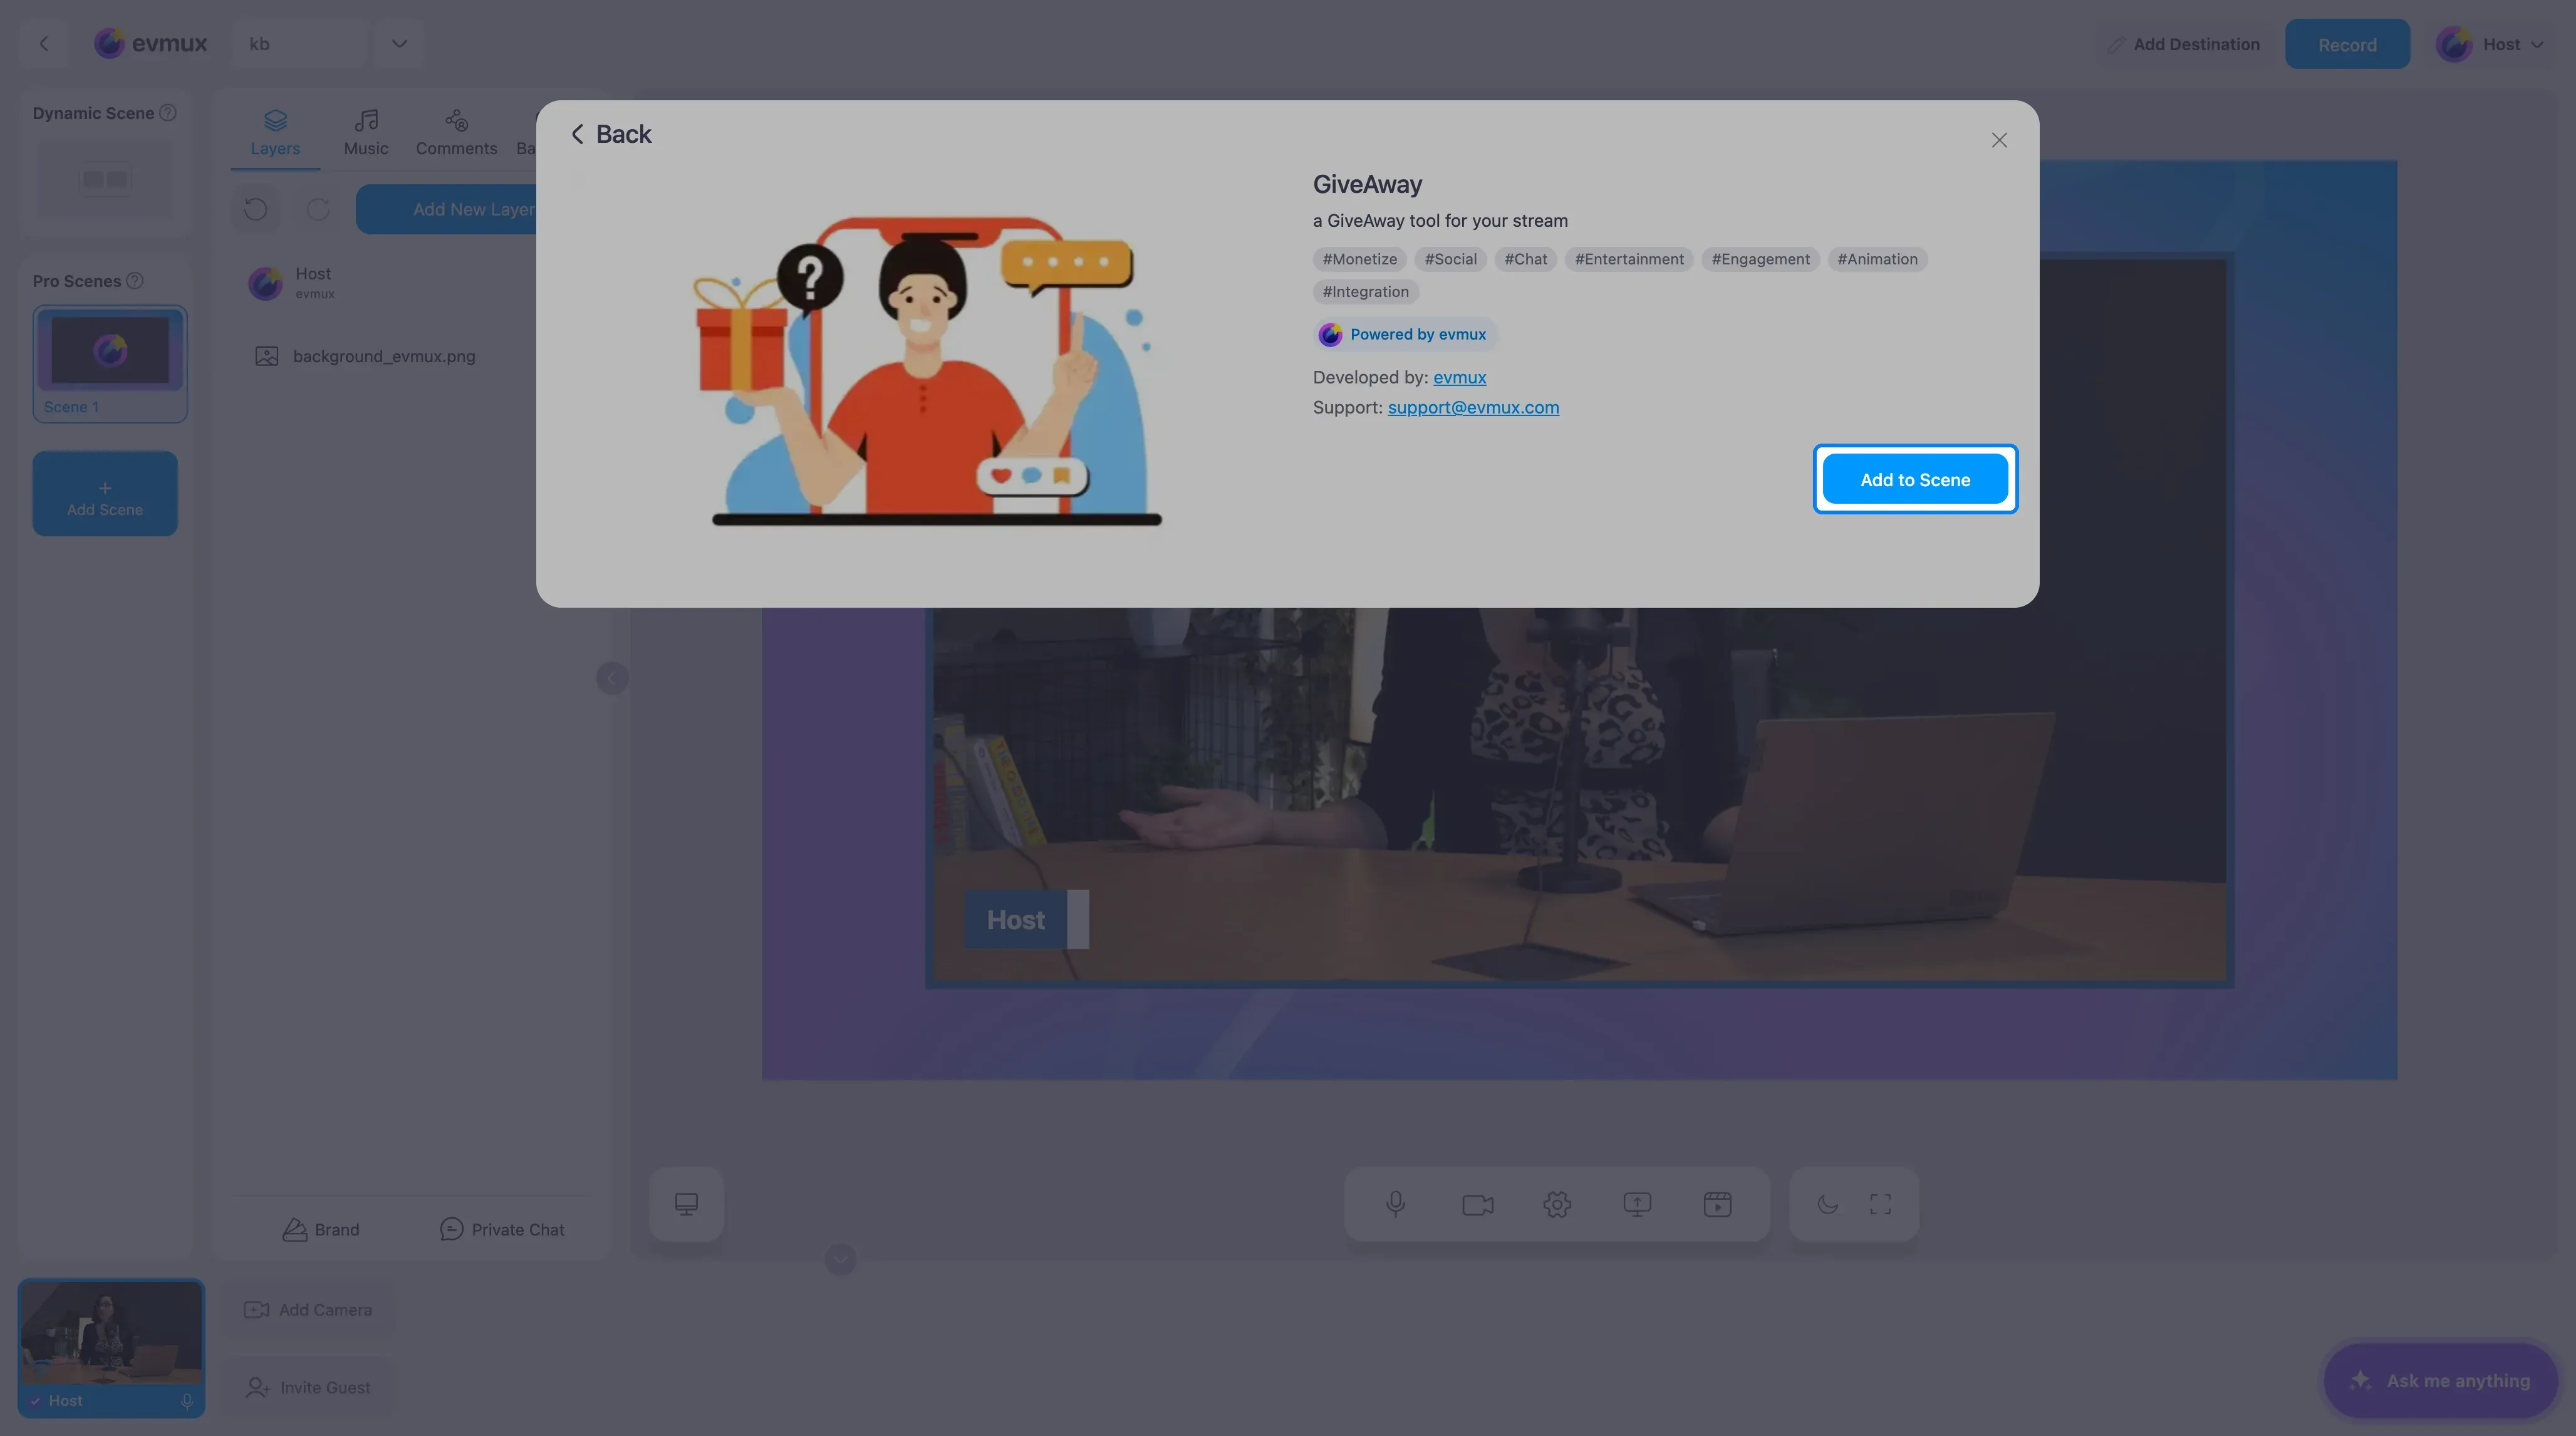The height and width of the screenshot is (1436, 2576).
Task: Click the undo arrow icon
Action: click(255, 209)
